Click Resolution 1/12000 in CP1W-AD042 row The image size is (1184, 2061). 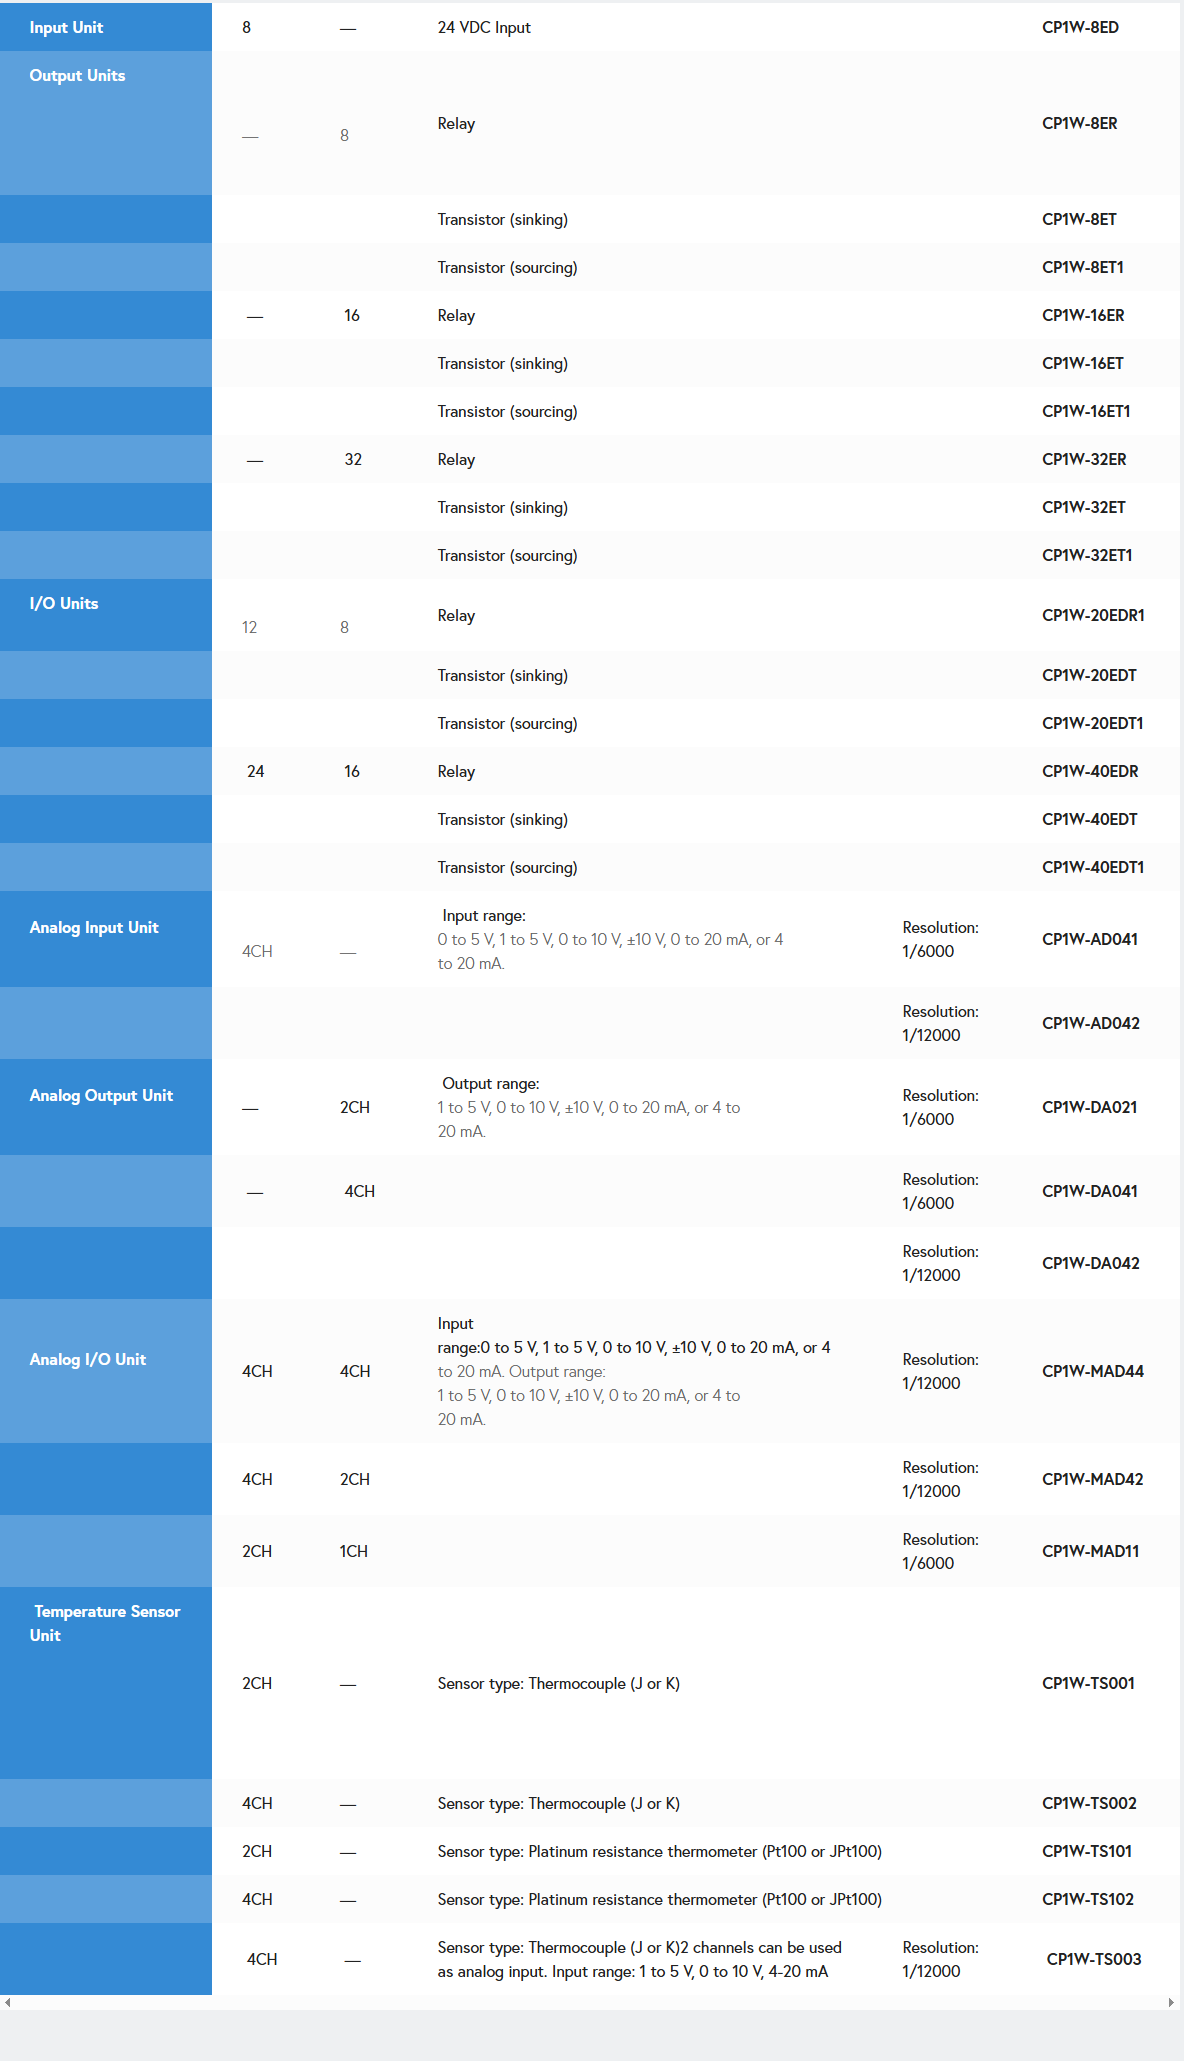pos(940,1023)
